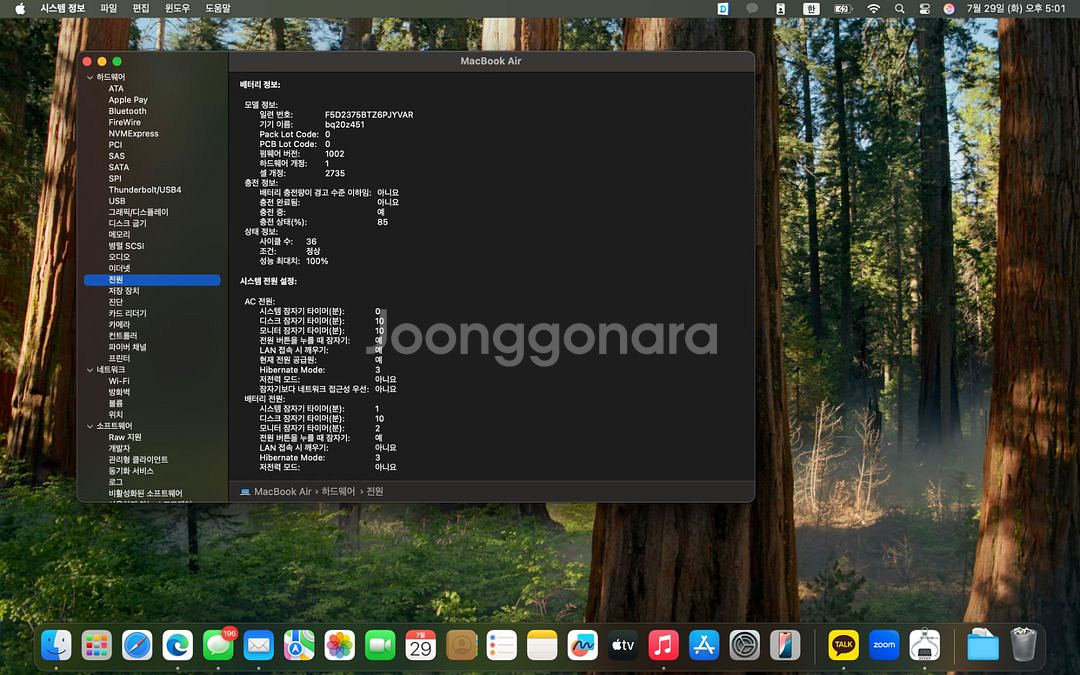Open Maps from the Dock
The height and width of the screenshot is (675, 1080).
point(299,645)
